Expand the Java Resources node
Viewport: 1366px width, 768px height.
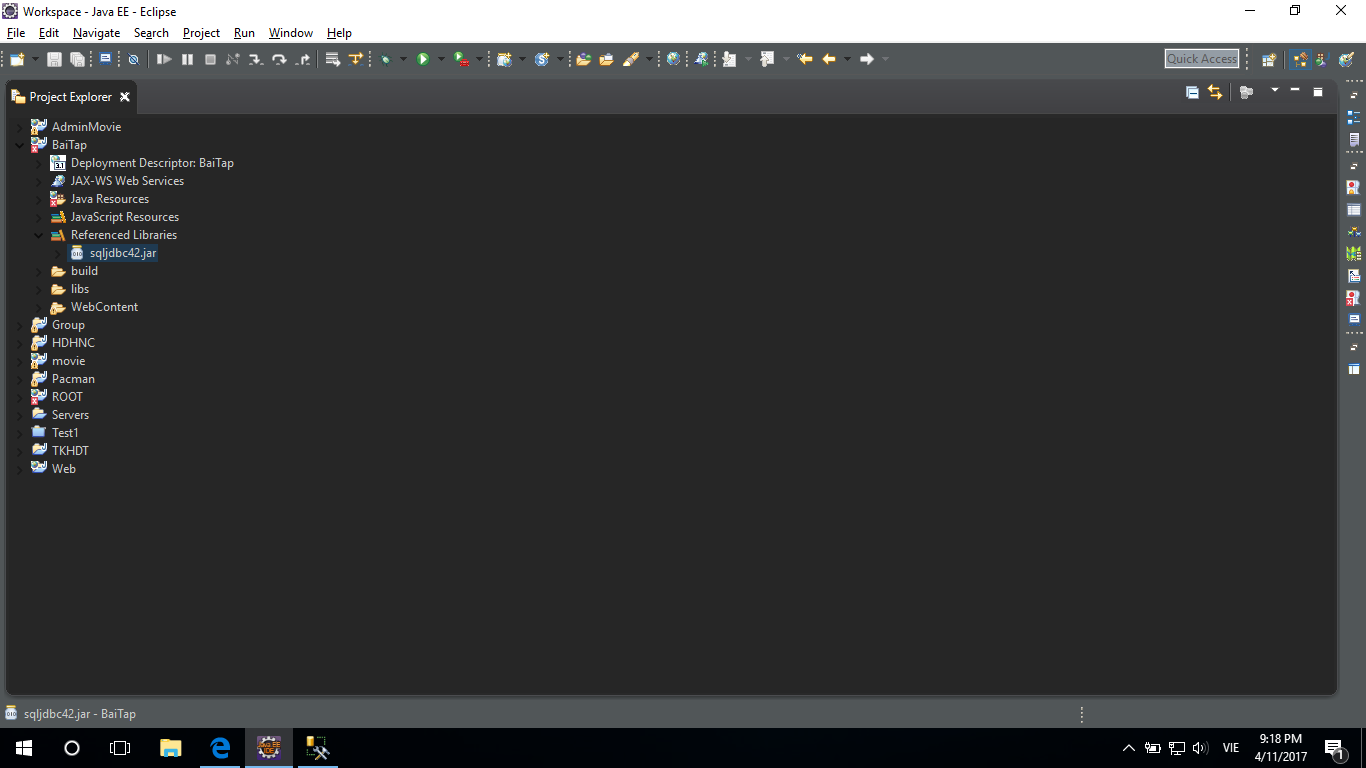[x=38, y=199]
